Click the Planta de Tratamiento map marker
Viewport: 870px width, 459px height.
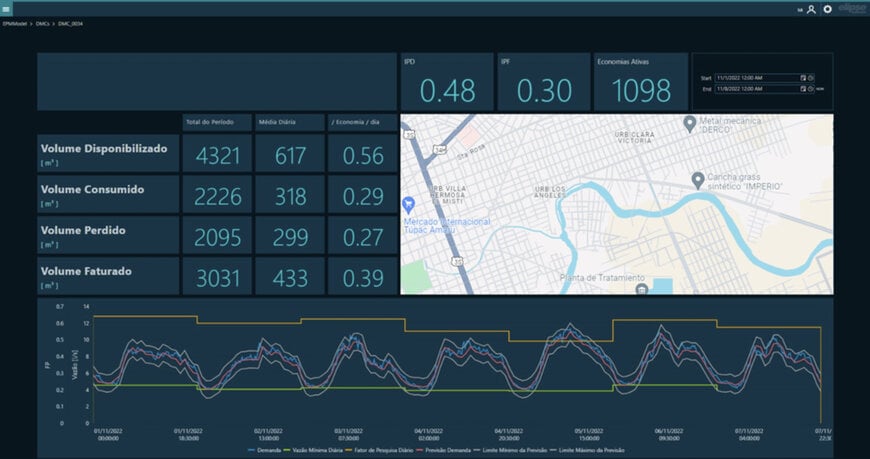click(642, 289)
